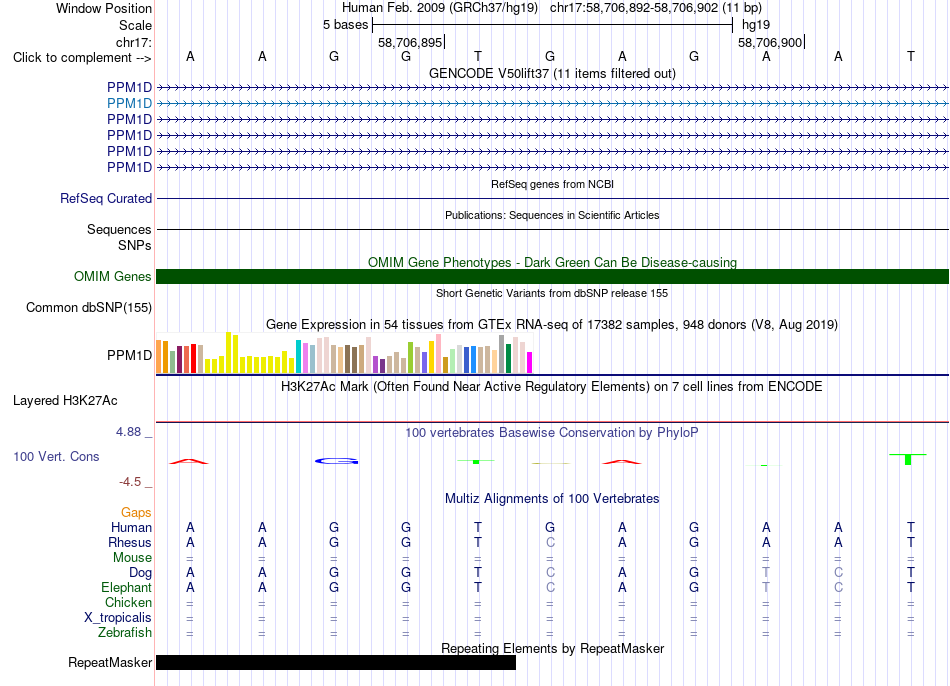Select the Scale track label

click(135, 25)
